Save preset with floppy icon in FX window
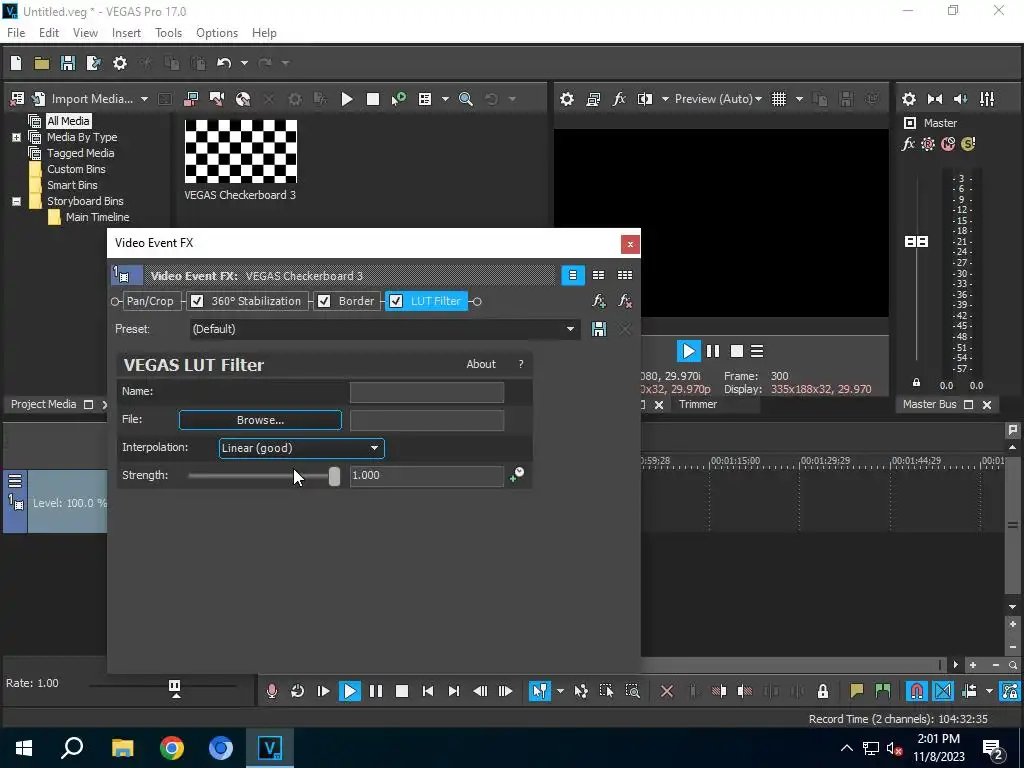 [599, 329]
